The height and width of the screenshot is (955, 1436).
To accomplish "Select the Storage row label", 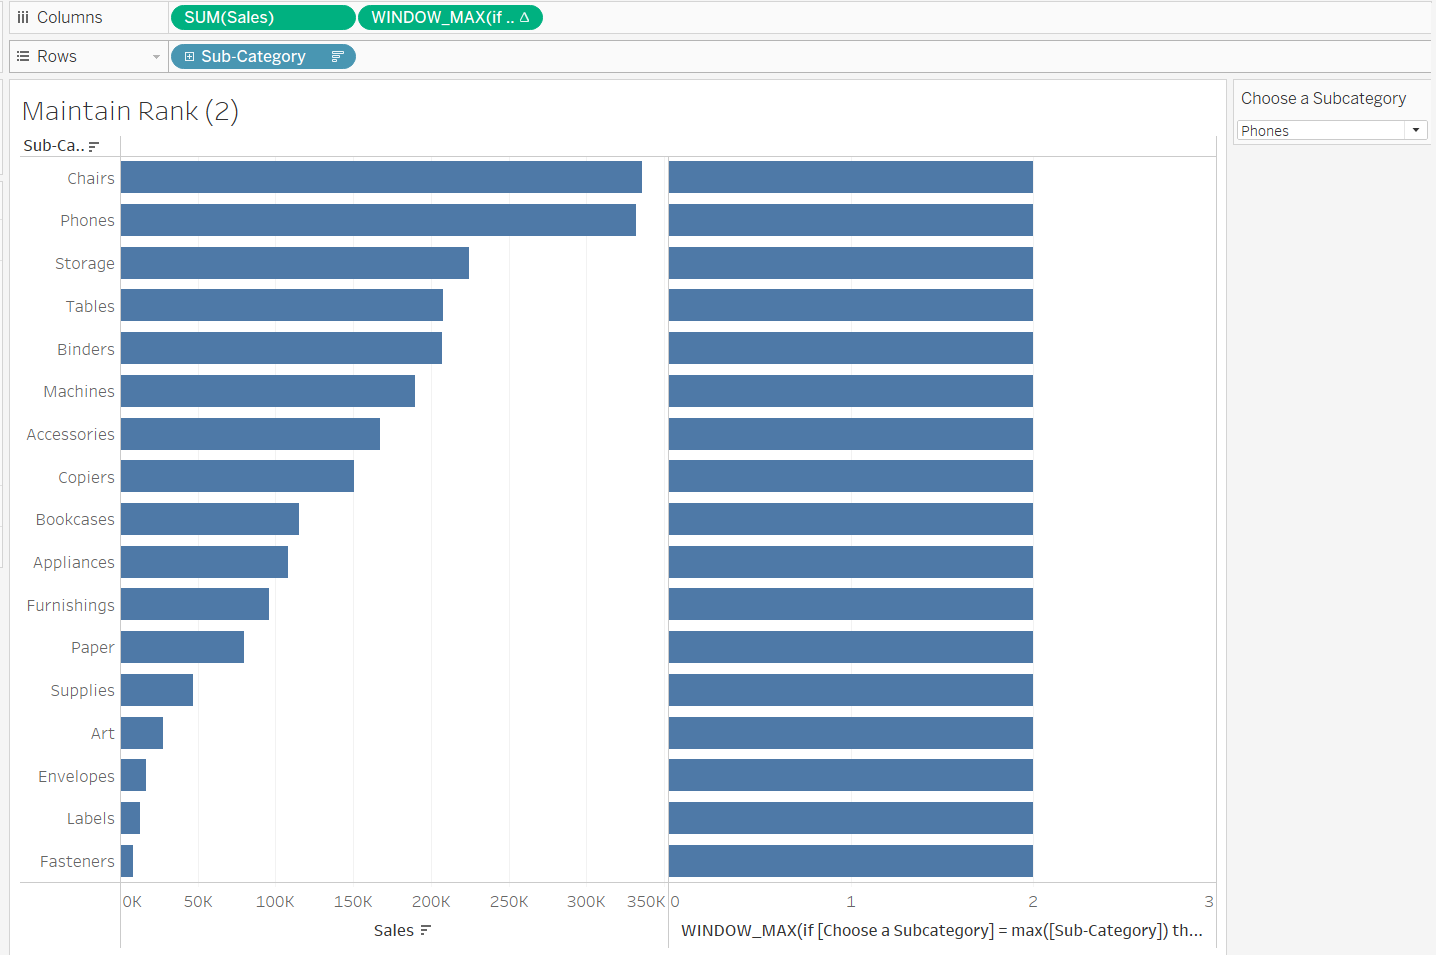I will (x=85, y=263).
